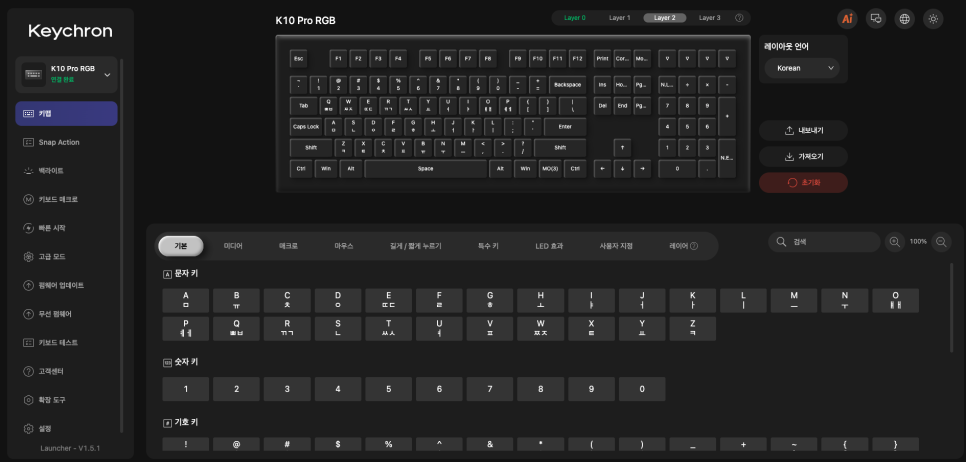
Task: Select the Tab key on keyboard preview
Action: tap(304, 105)
